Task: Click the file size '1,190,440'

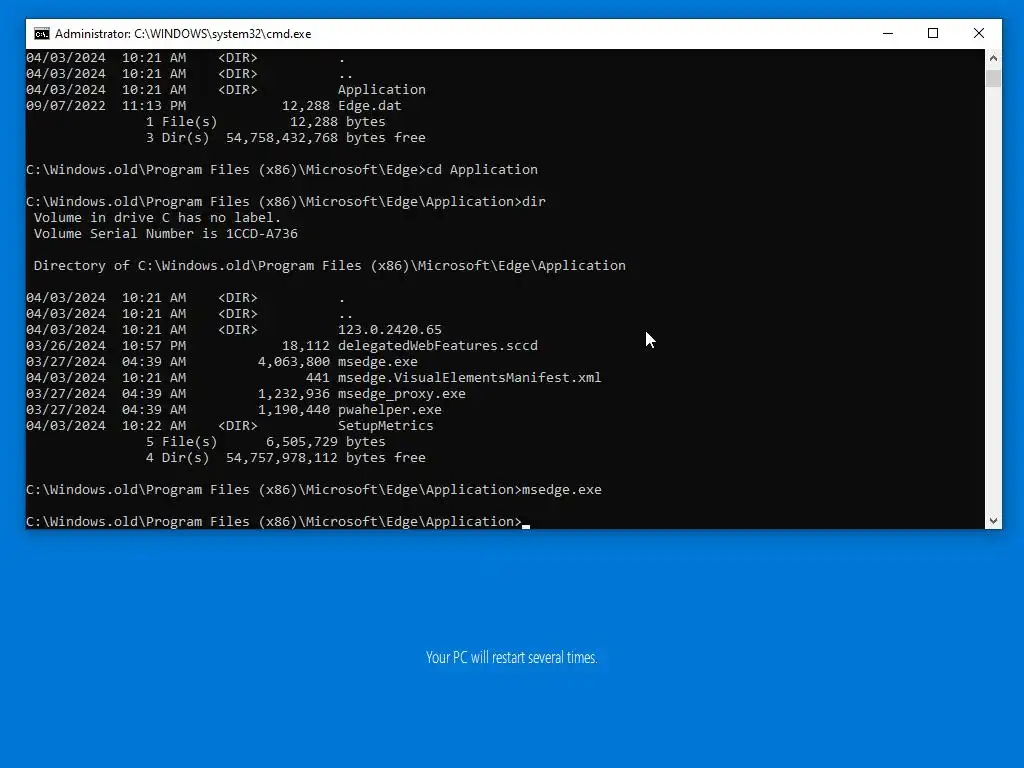Action: [x=294, y=409]
